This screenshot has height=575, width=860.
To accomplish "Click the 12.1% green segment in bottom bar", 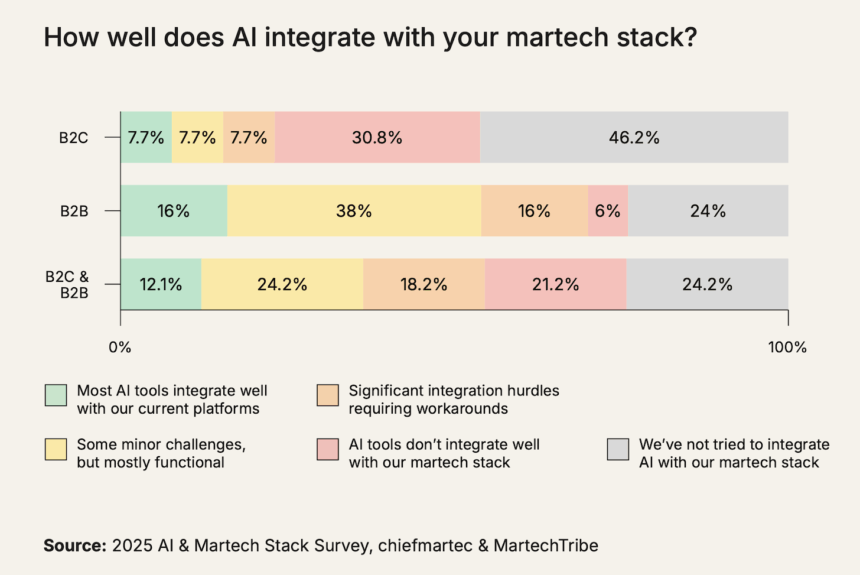I will pos(161,284).
